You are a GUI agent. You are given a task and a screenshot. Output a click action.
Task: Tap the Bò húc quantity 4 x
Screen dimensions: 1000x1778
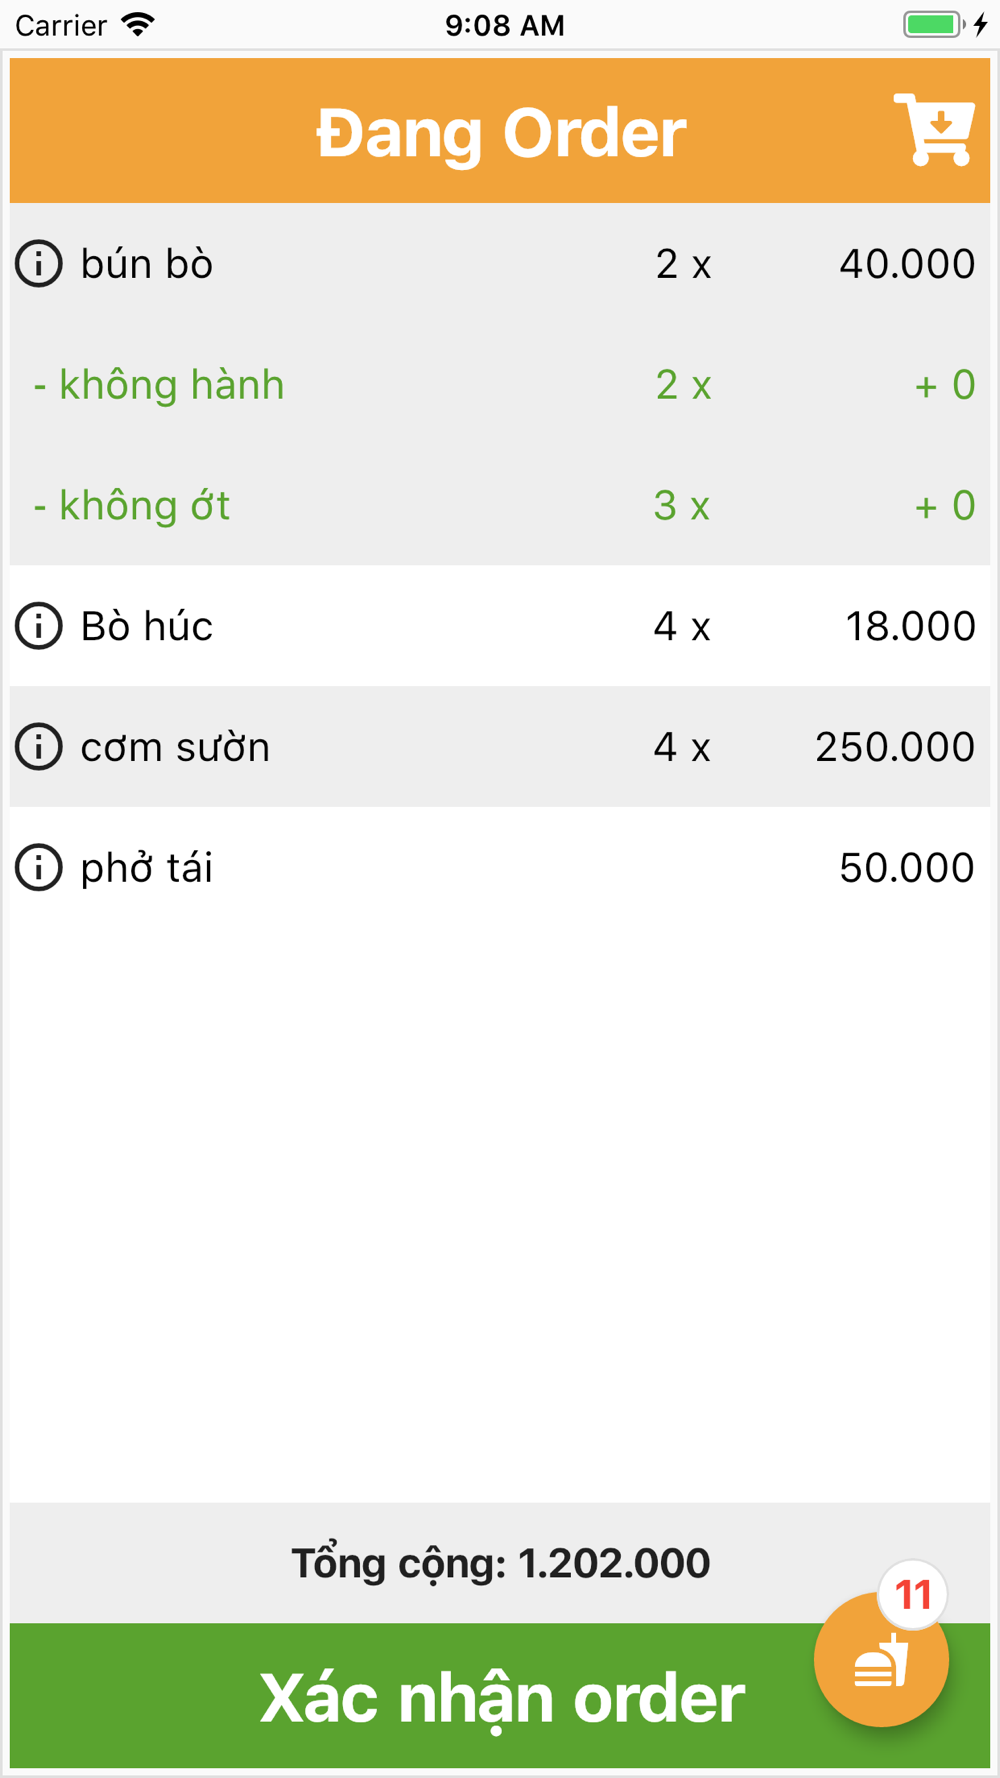pyautogui.click(x=682, y=626)
